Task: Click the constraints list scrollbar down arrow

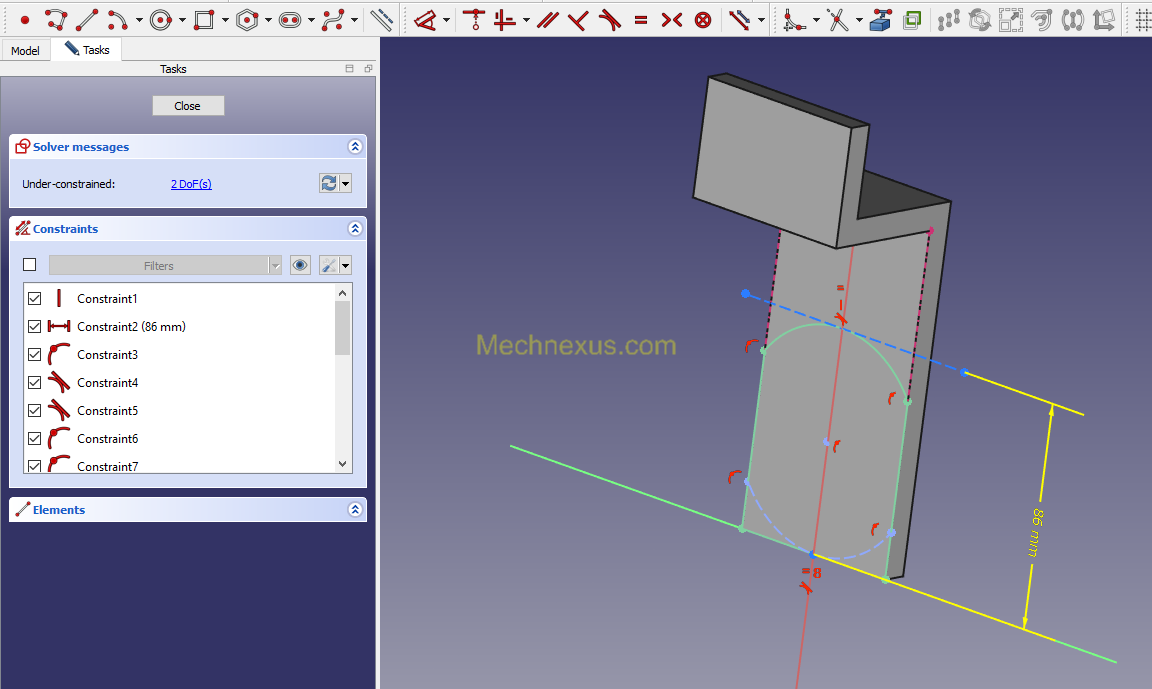Action: pos(343,464)
